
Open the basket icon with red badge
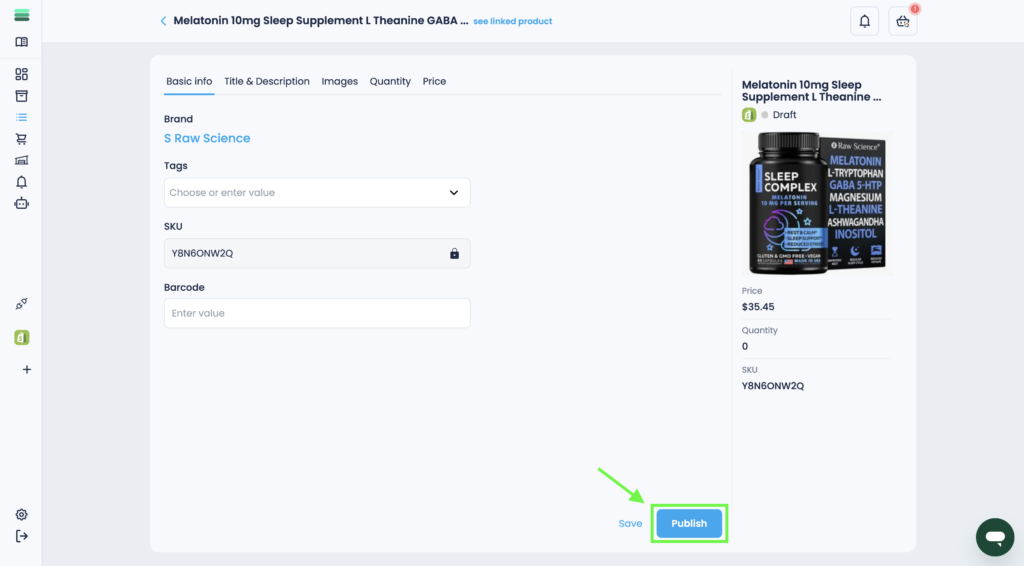pos(902,21)
